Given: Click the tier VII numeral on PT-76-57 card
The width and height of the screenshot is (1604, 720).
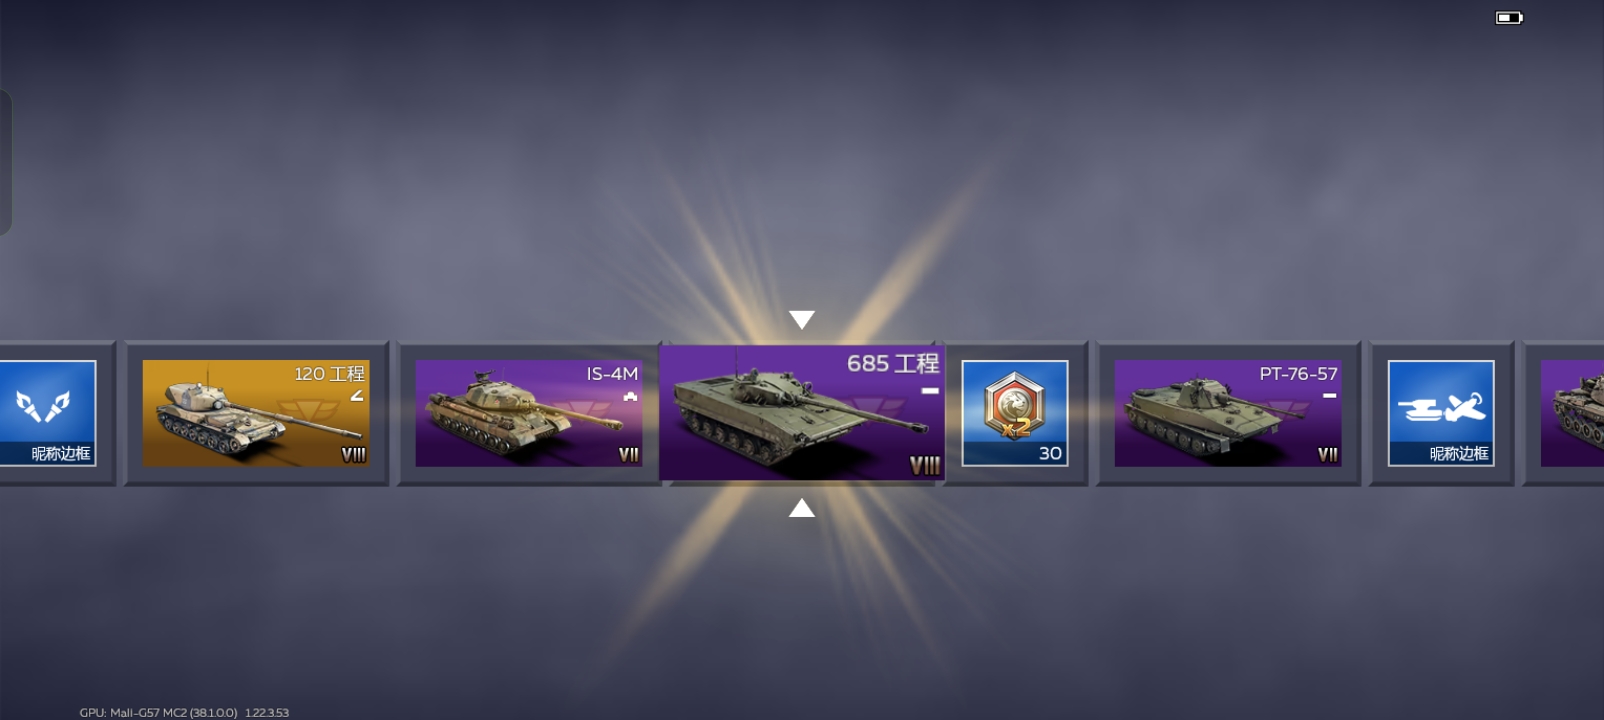Looking at the screenshot, I should 1327,455.
